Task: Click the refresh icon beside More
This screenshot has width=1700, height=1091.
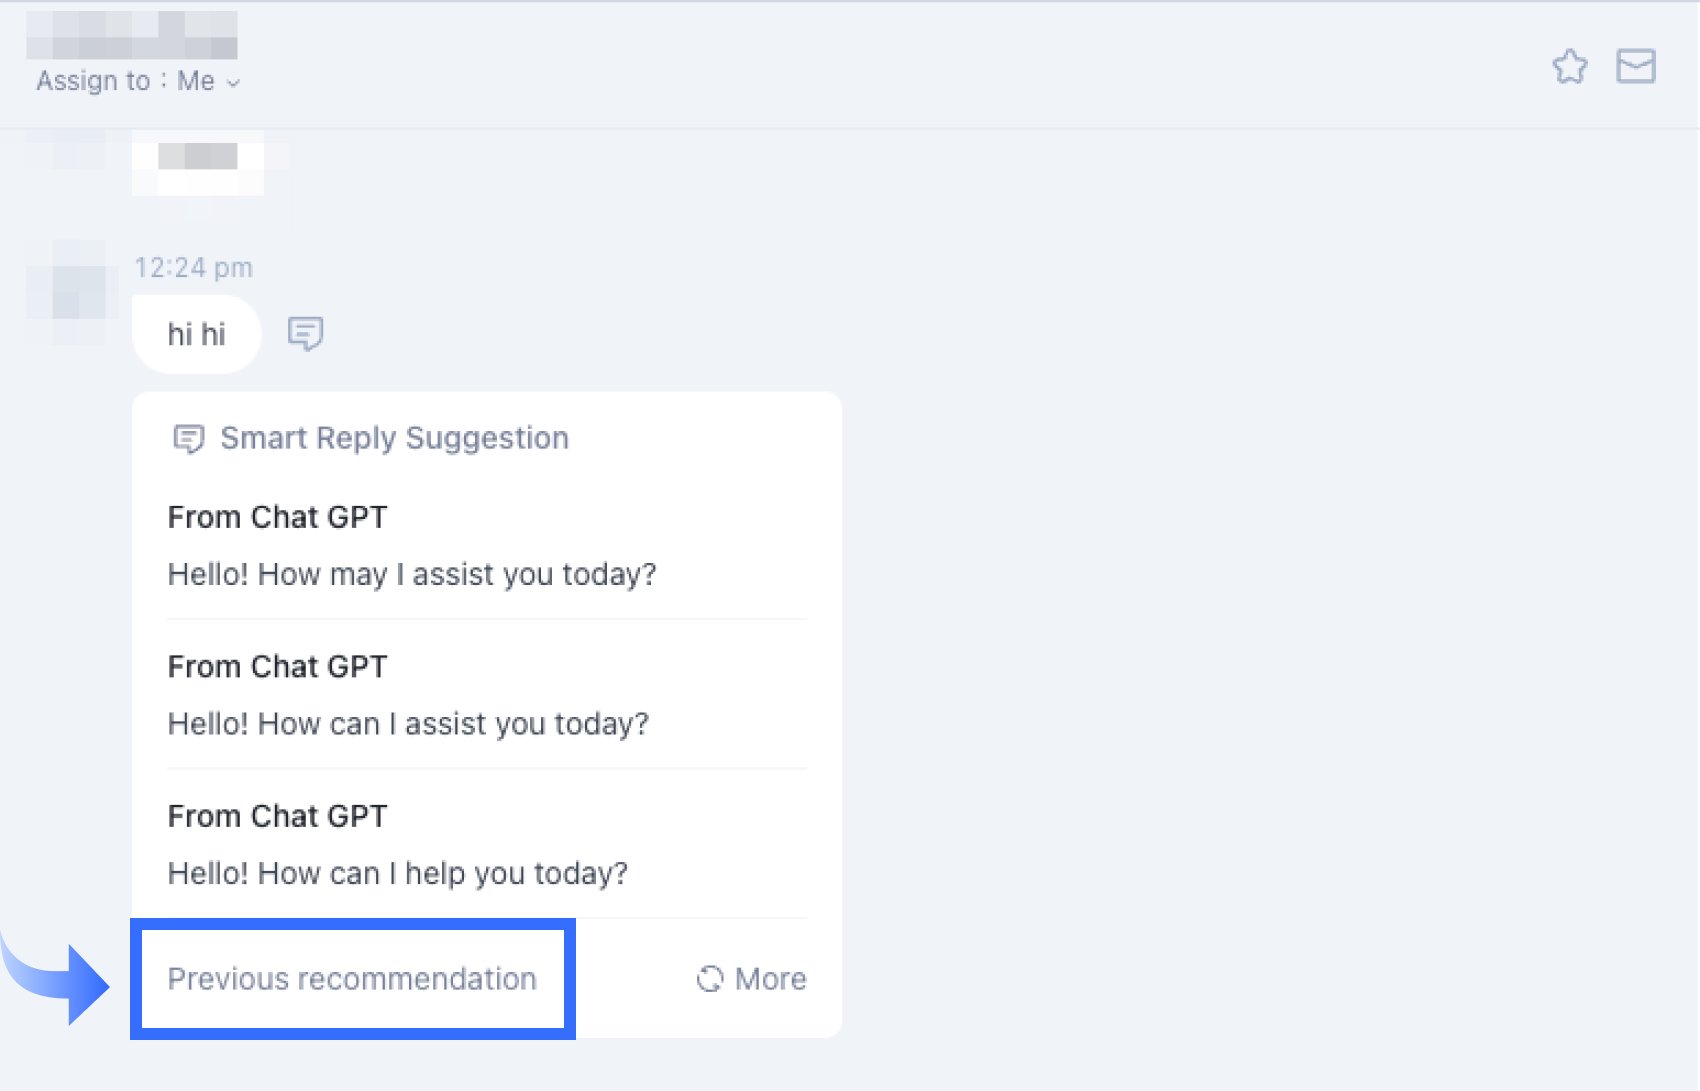Action: 710,979
